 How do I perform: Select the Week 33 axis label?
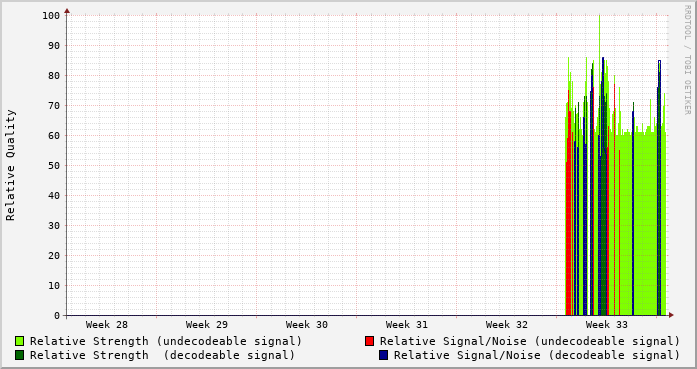click(x=607, y=325)
